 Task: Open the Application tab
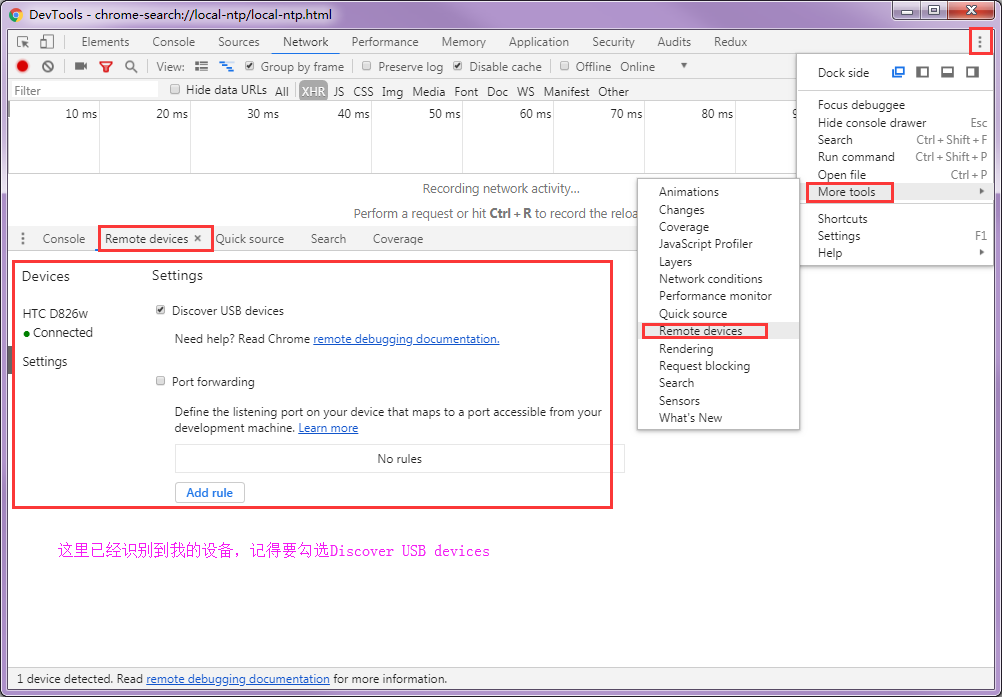tap(539, 42)
